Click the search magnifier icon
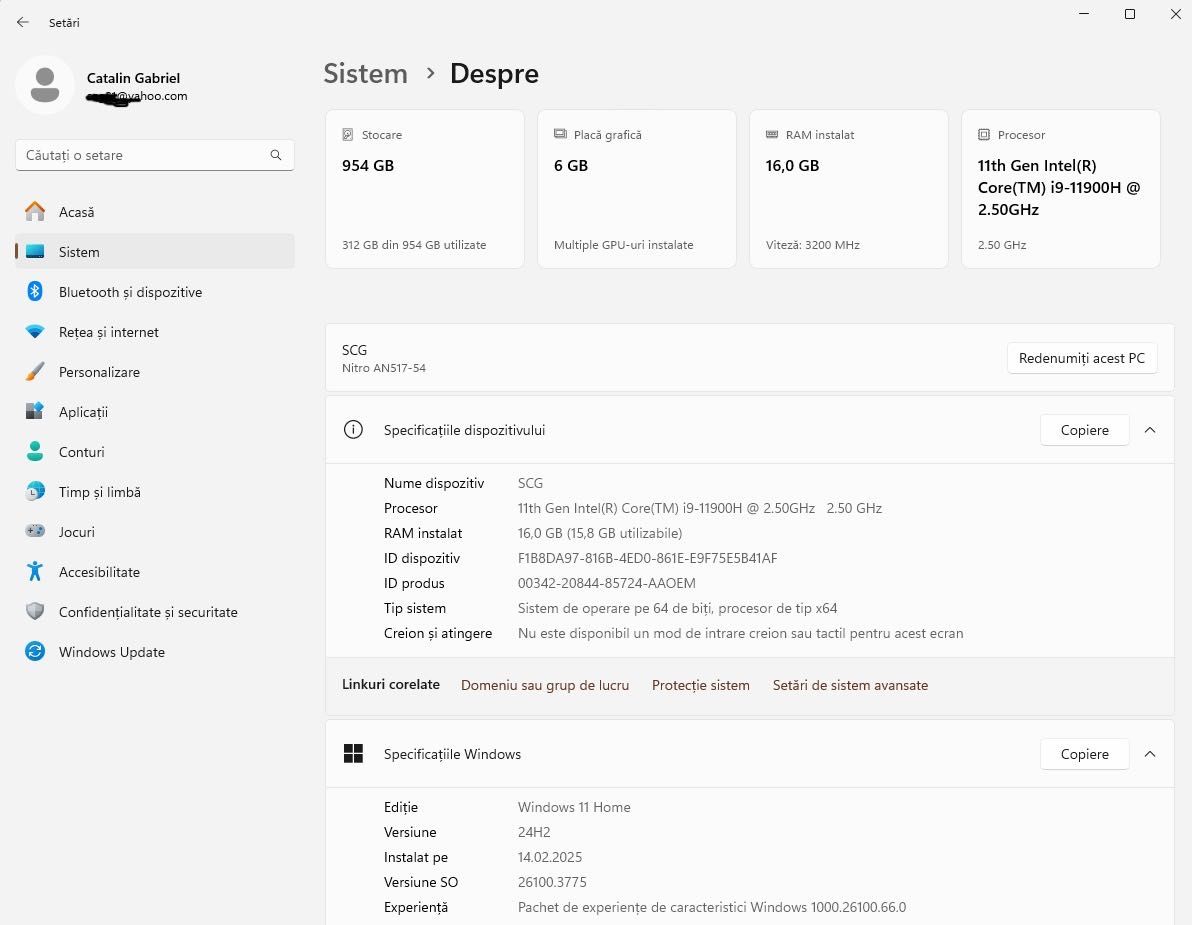 coord(276,155)
